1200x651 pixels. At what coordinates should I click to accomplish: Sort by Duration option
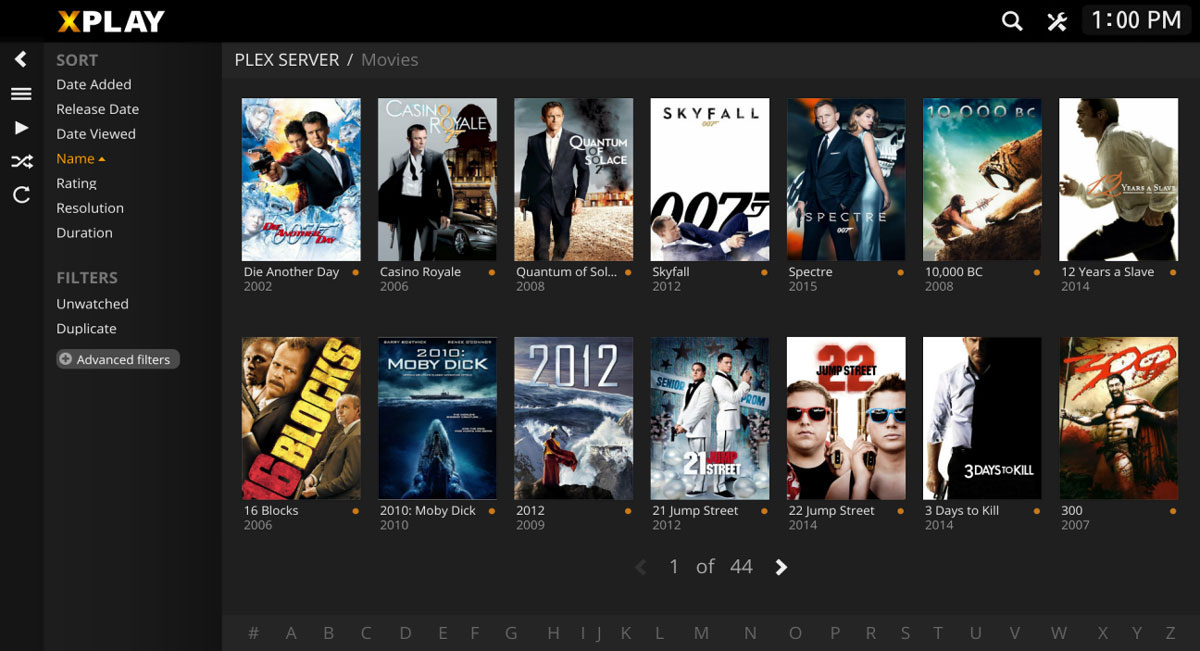84,233
